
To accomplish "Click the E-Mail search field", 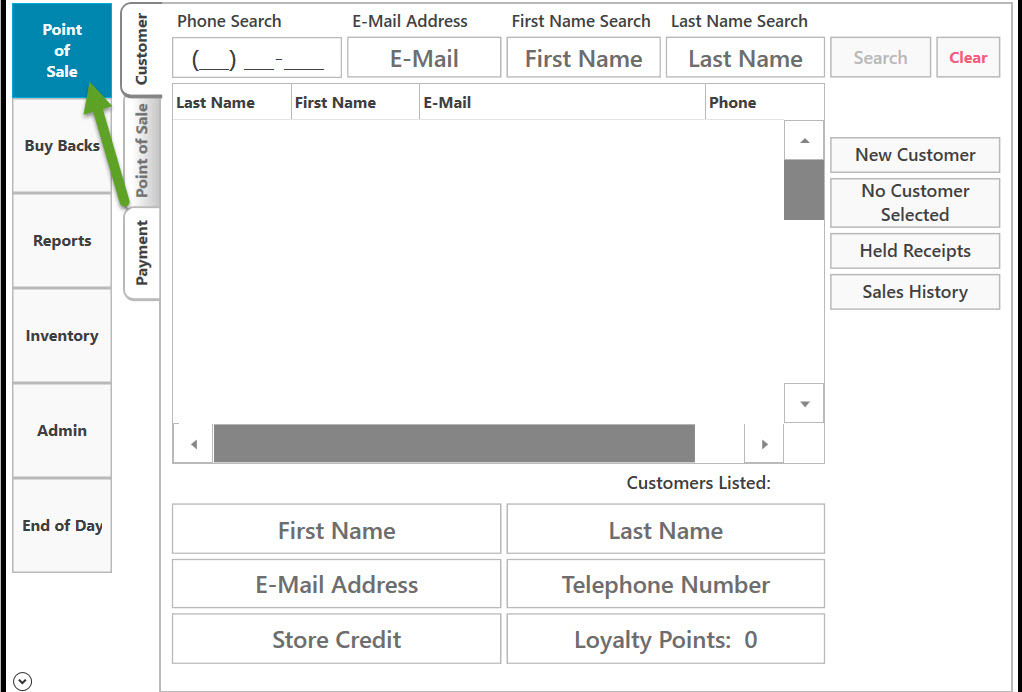I will coord(424,58).
